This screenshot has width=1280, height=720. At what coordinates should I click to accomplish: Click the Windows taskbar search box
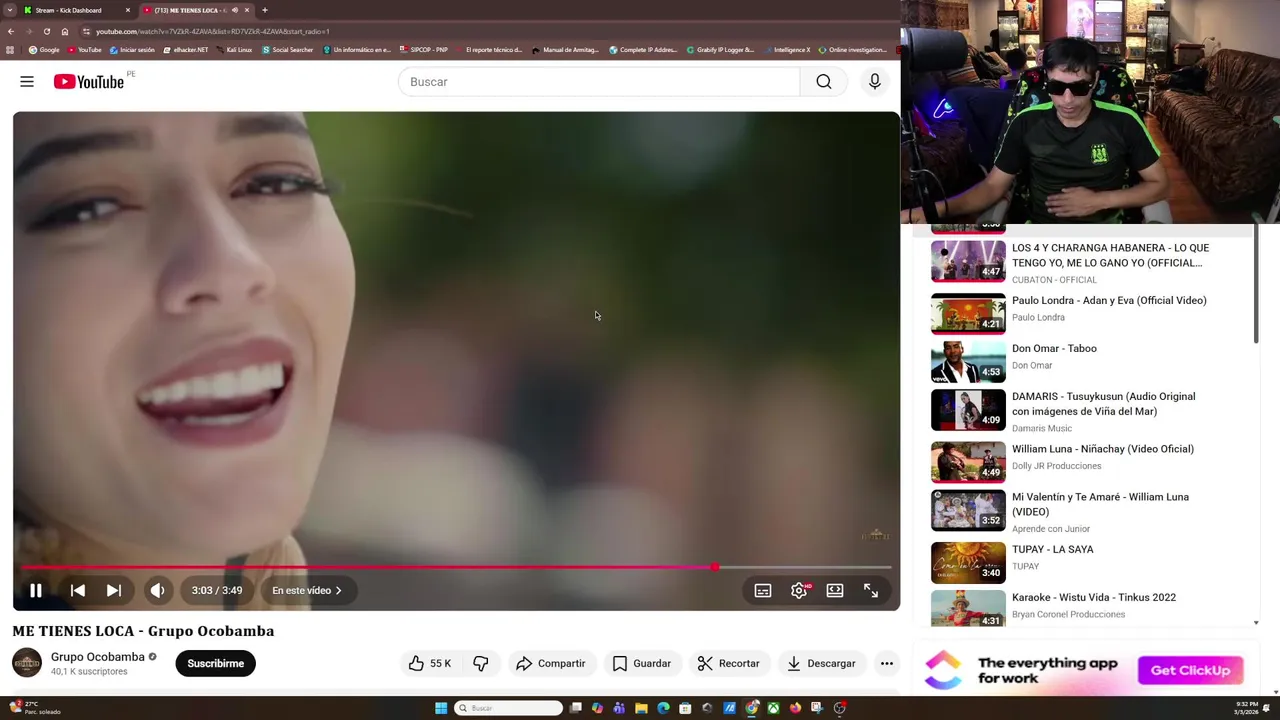pyautogui.click(x=509, y=708)
